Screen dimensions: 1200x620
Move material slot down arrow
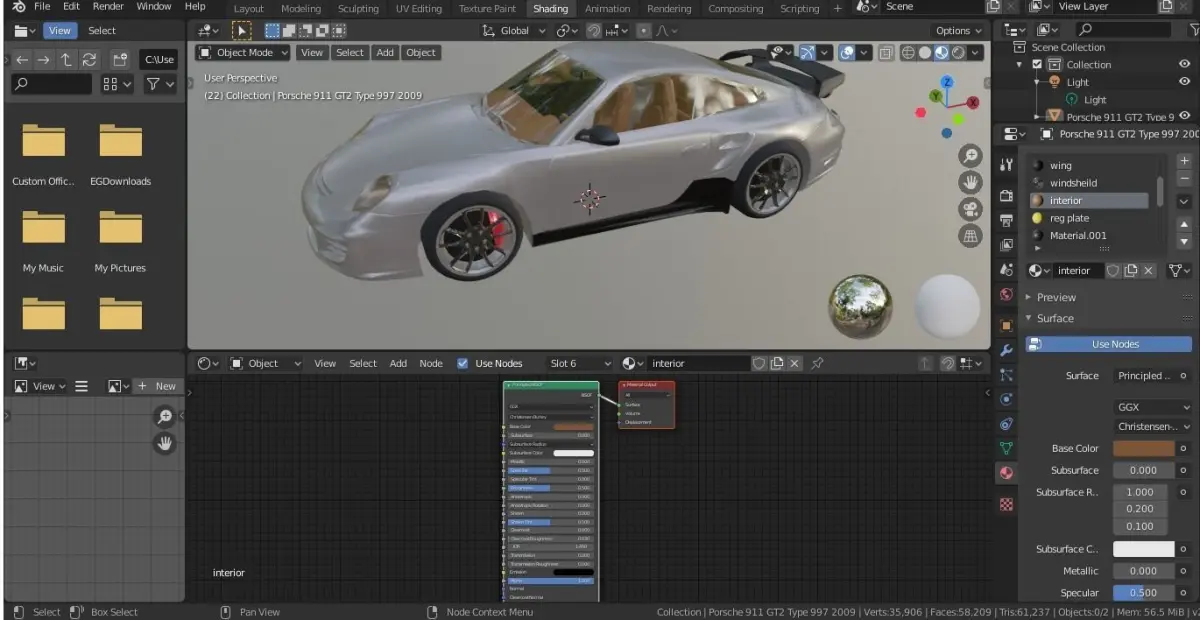click(1184, 242)
